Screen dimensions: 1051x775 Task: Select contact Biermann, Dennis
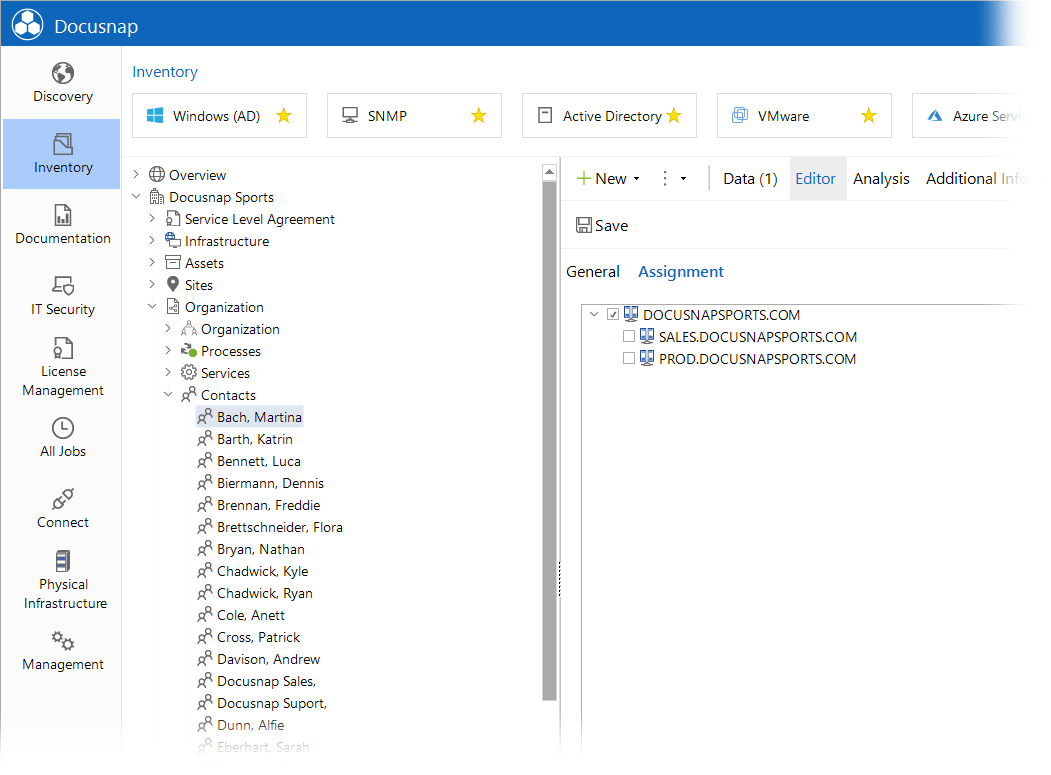pyautogui.click(x=260, y=483)
